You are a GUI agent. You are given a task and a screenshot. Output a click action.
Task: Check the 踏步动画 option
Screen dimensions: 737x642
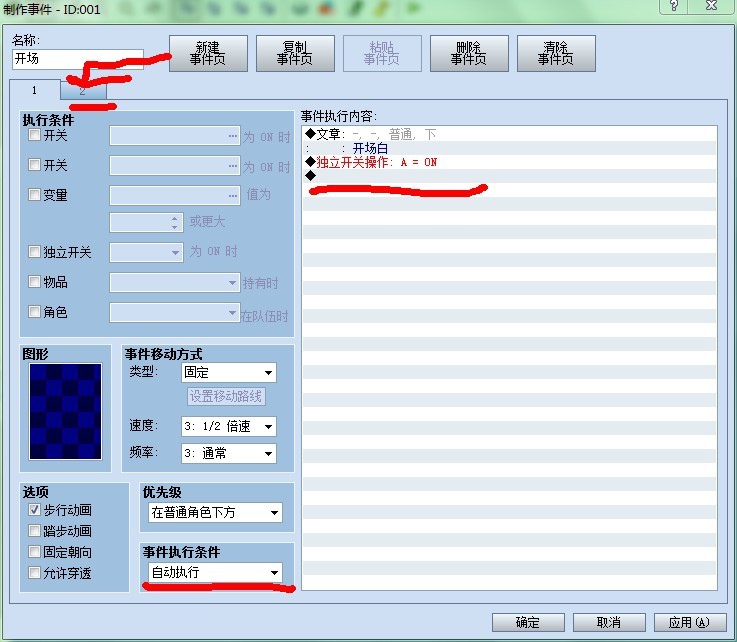click(34, 531)
